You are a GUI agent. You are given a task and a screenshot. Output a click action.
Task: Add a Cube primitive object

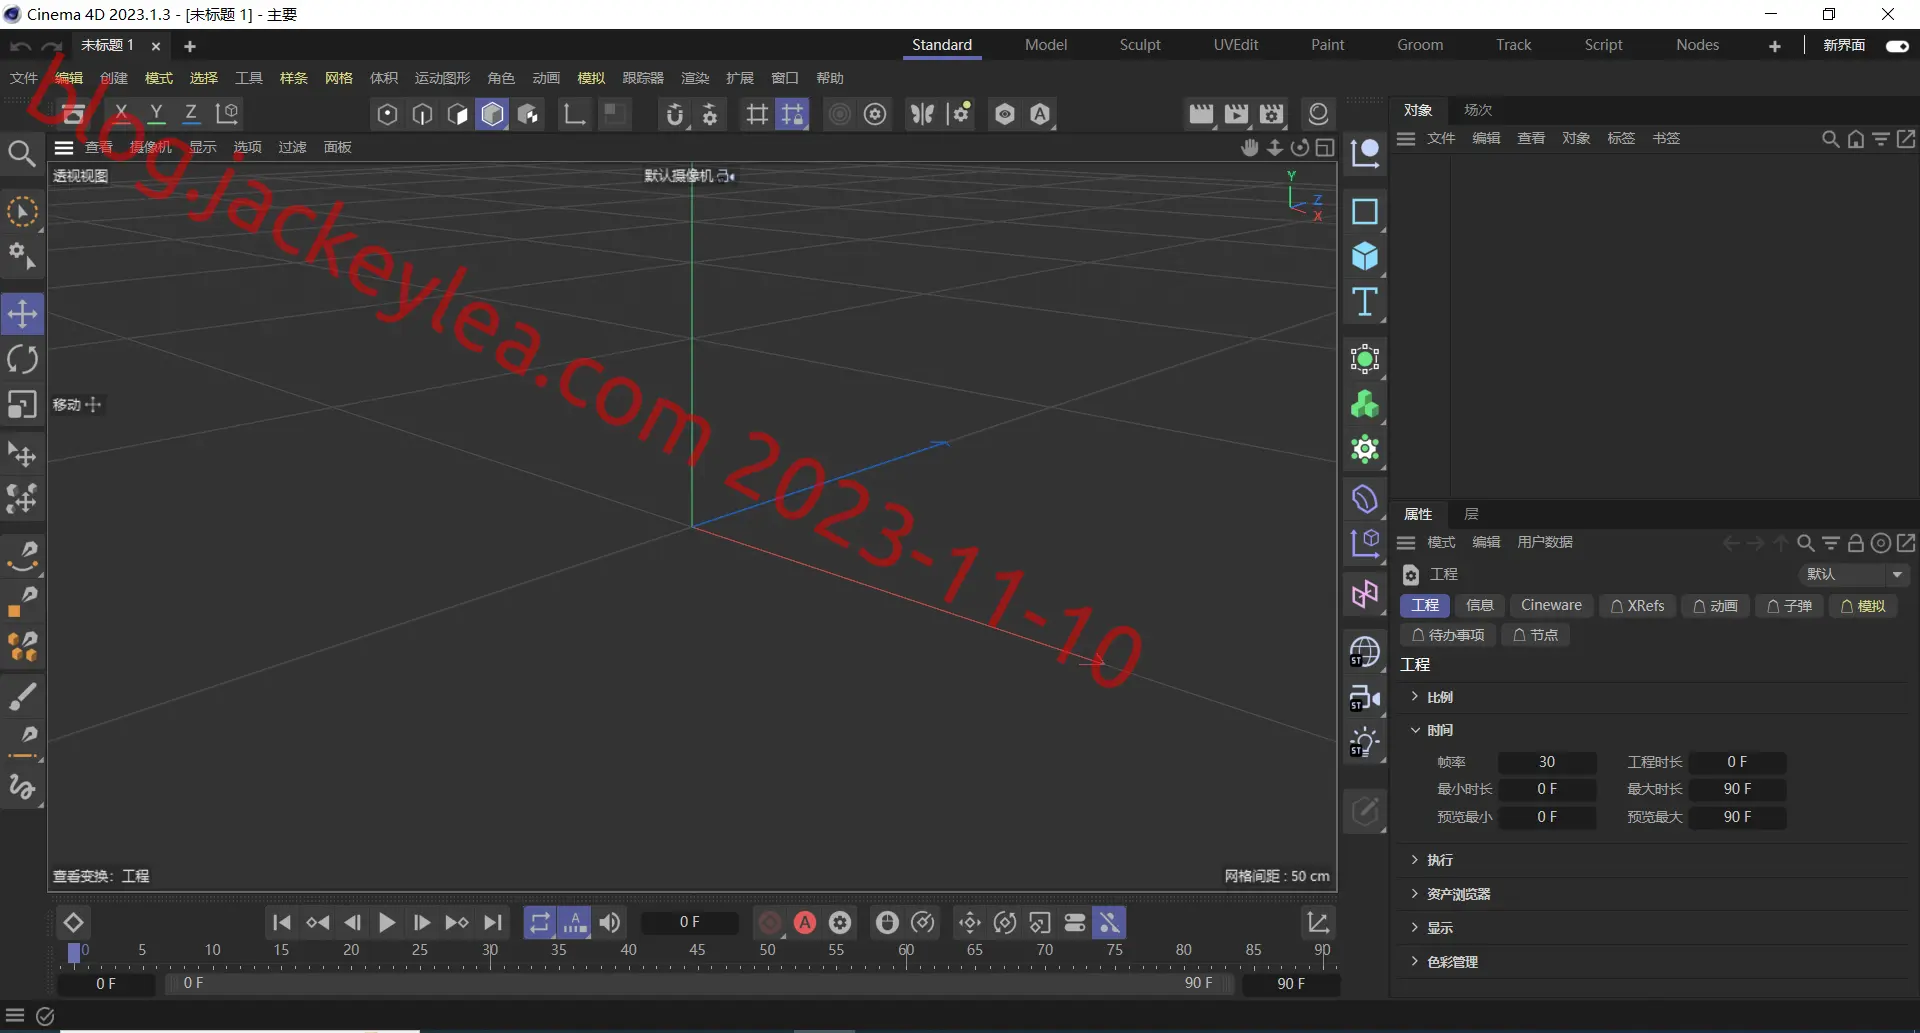pyautogui.click(x=1365, y=257)
